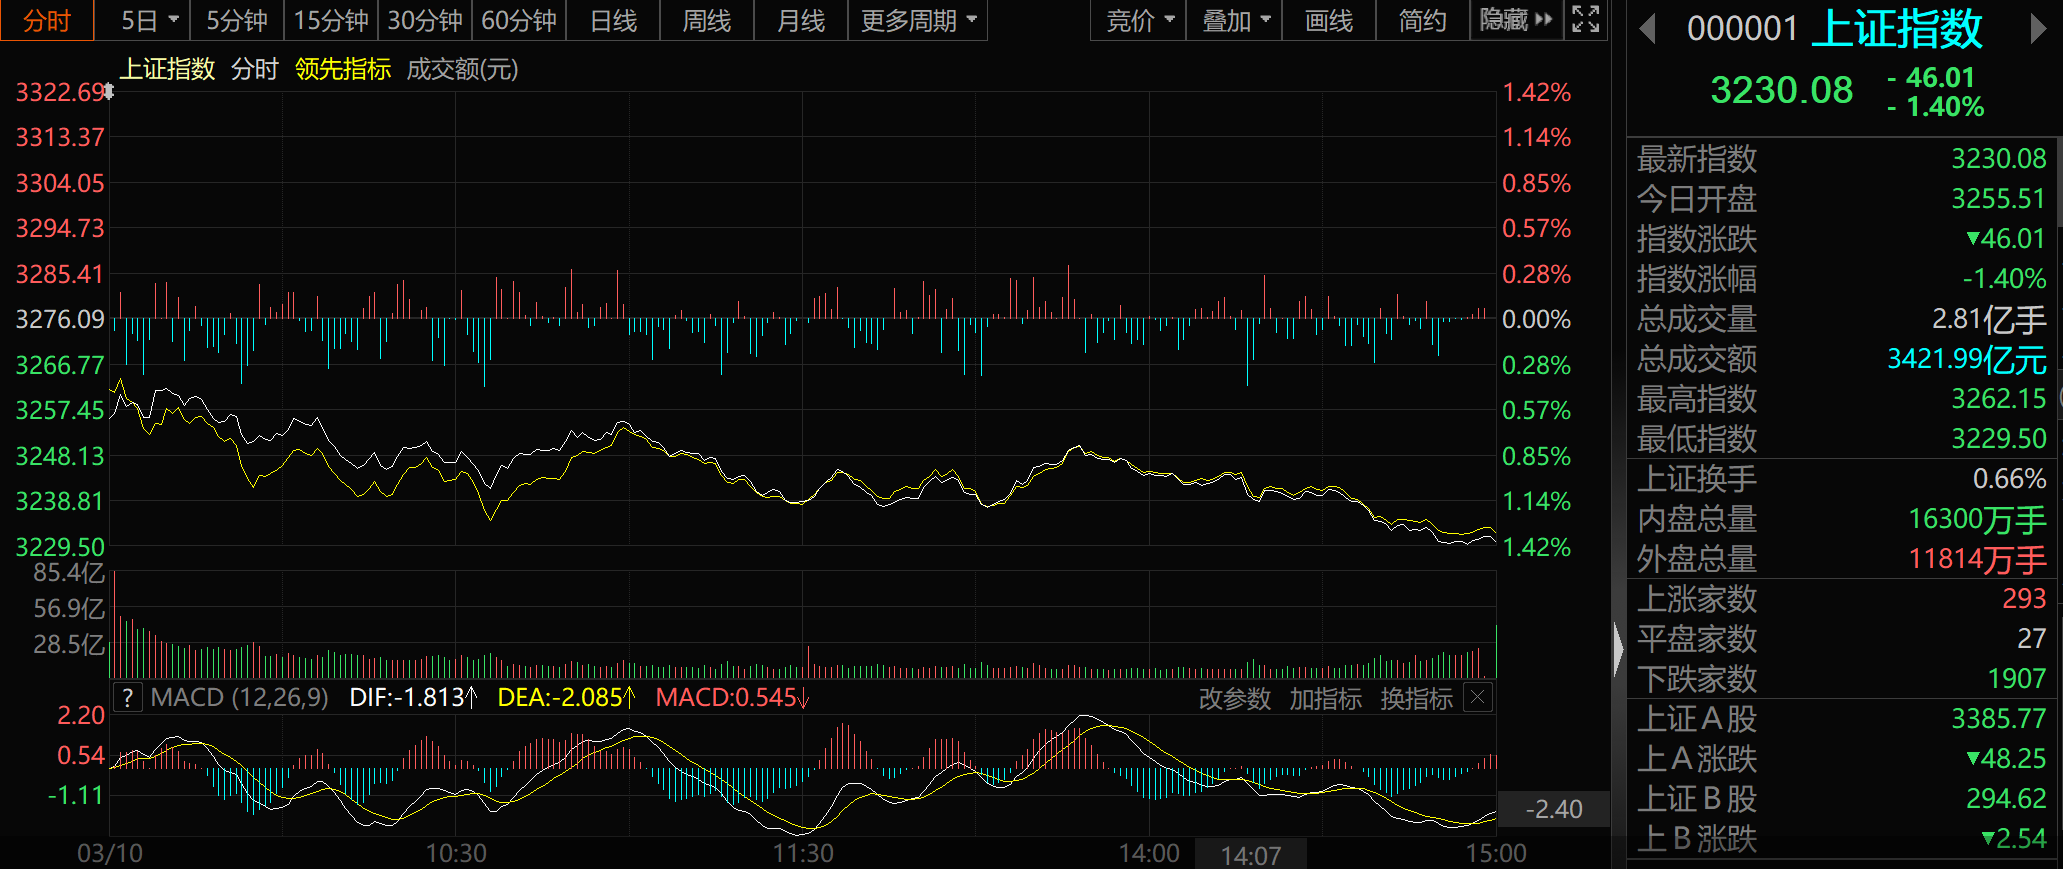Click 换指标 to change indicator
Screen dimensions: 2063x869
pyautogui.click(x=1416, y=698)
